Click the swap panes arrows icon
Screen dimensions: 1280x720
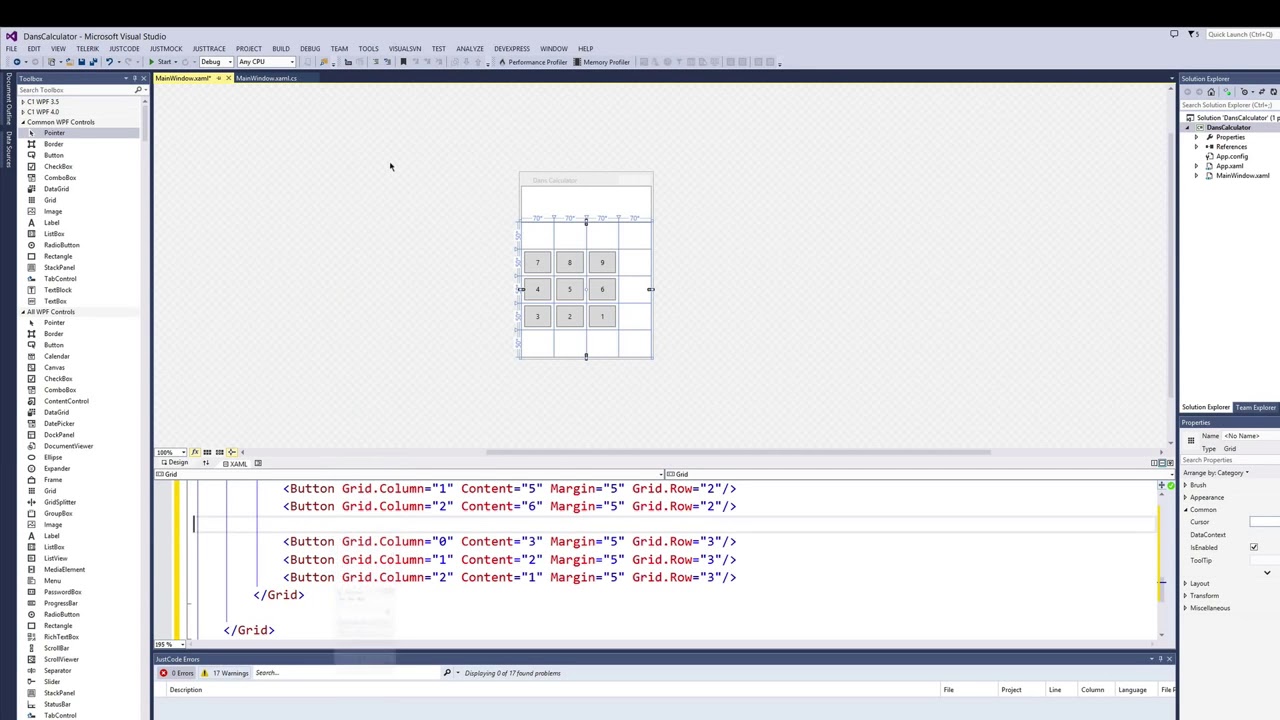[x=206, y=463]
